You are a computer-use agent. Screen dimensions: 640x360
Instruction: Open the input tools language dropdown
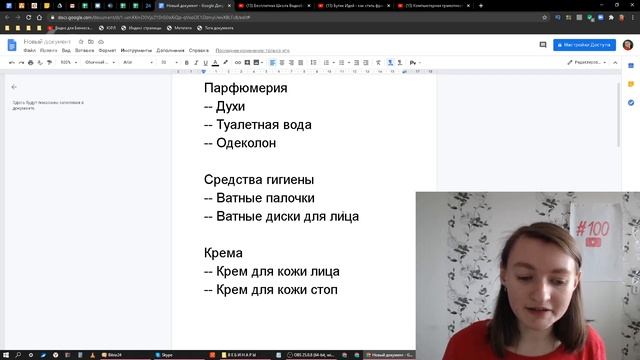tap(415, 62)
